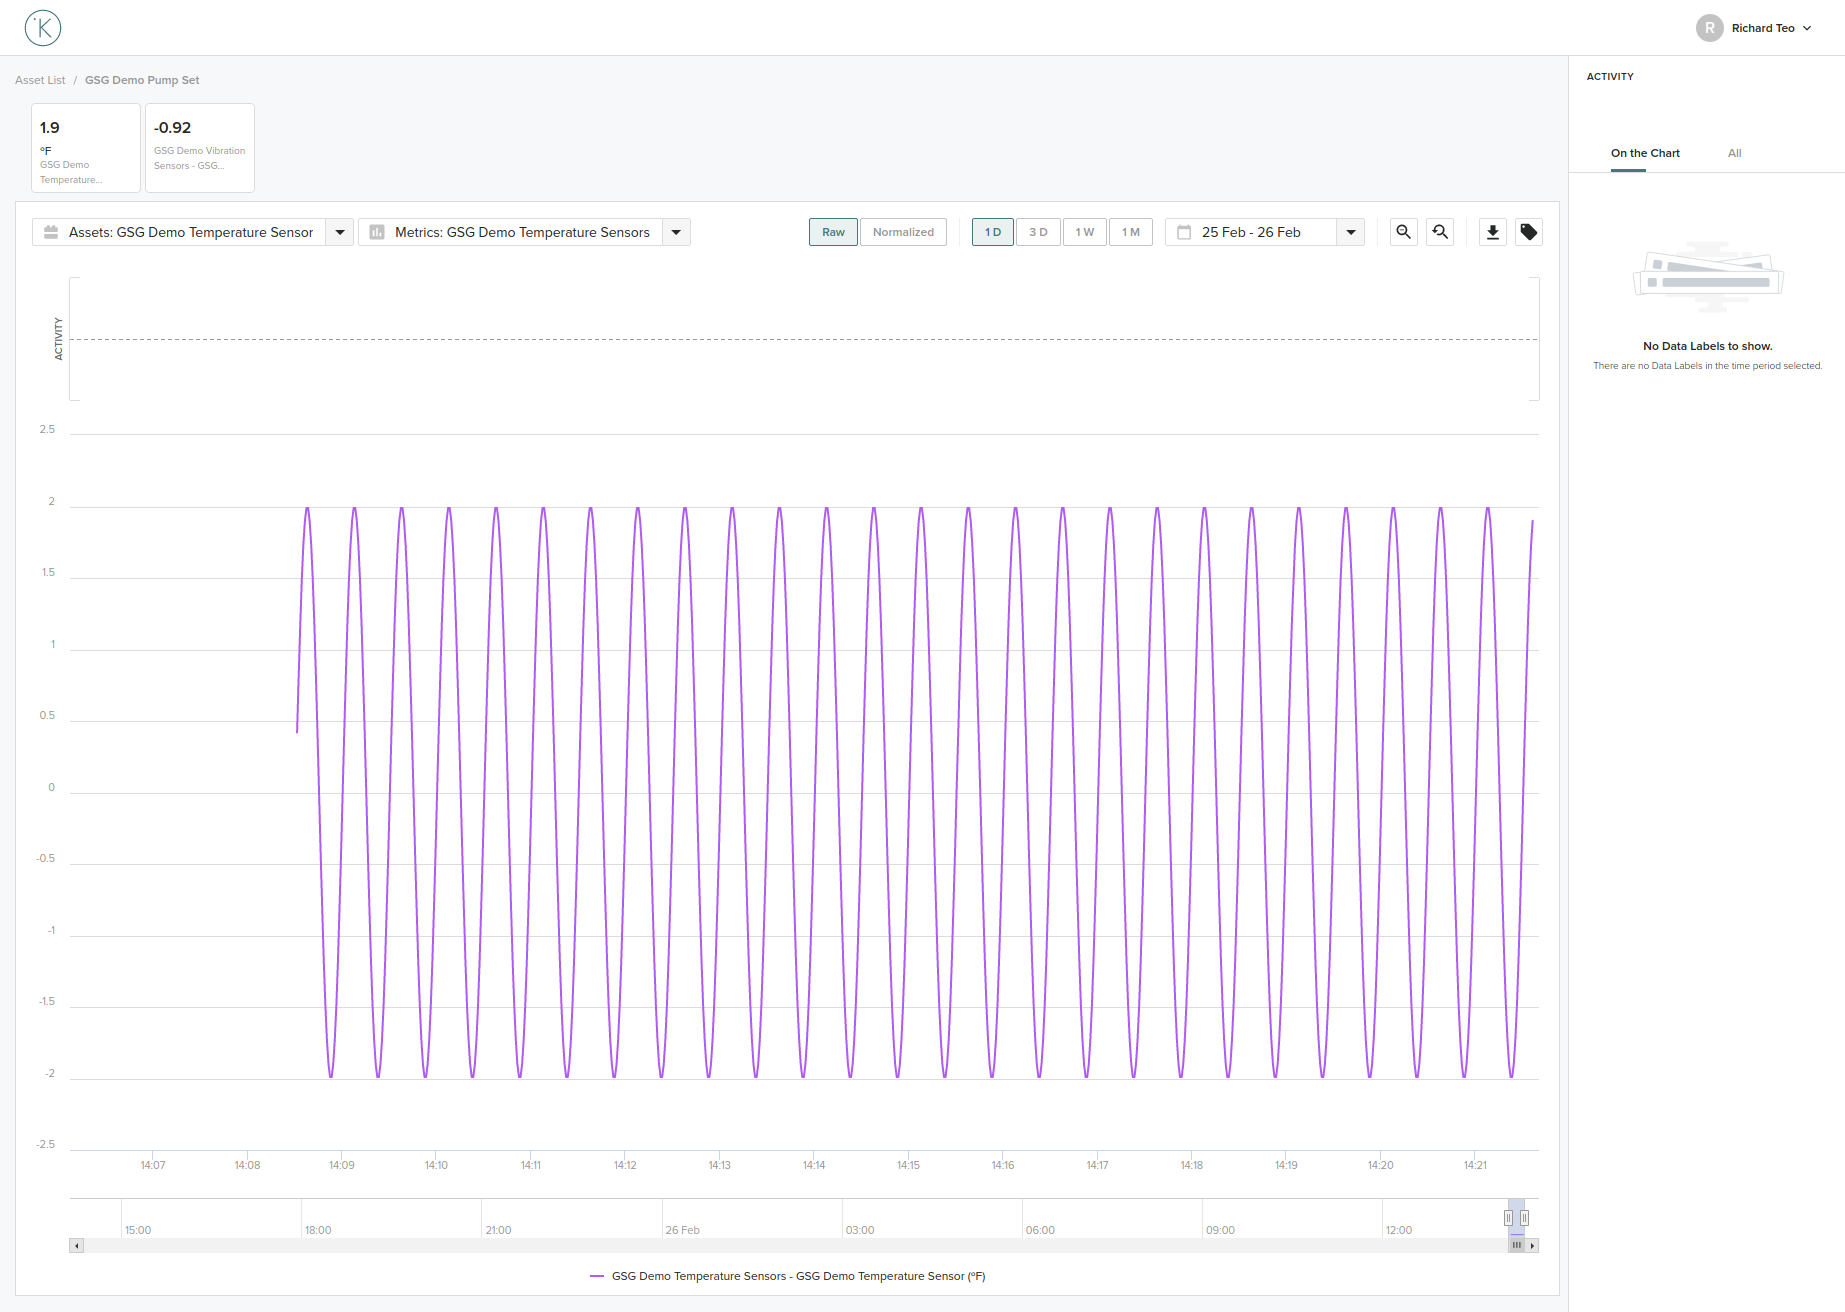Select the On the Chart tab

1645,153
